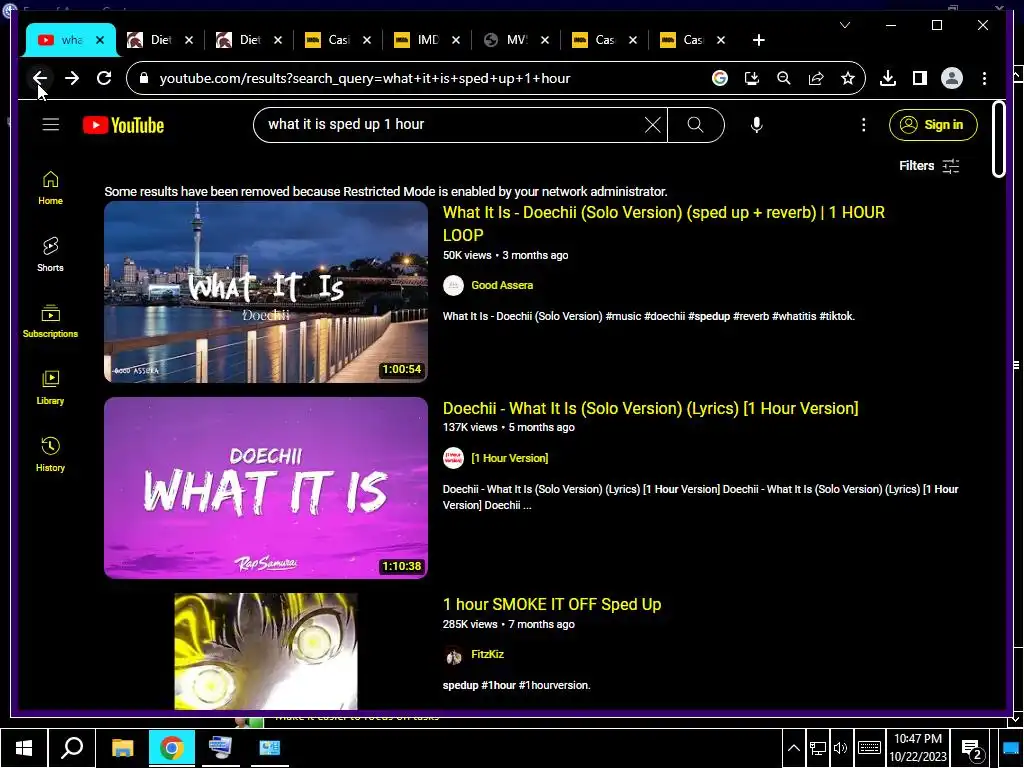This screenshot has height=768, width=1024.
Task: Open FitzKiz channel avatar
Action: (453, 655)
